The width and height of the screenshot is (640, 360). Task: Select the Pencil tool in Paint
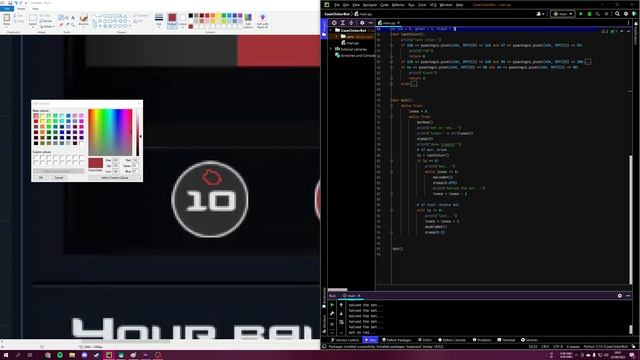tap(61, 18)
